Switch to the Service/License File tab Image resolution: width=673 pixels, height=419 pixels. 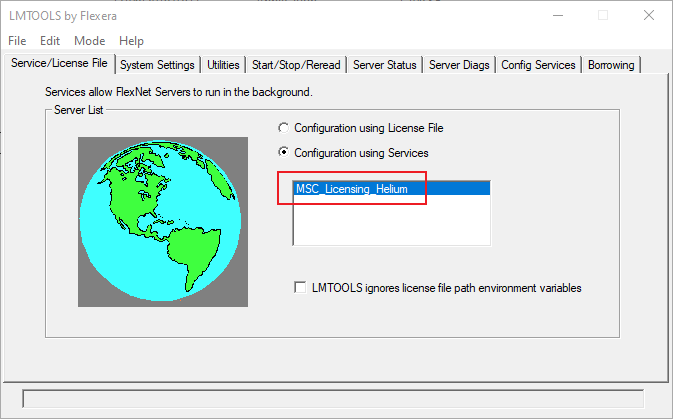pos(59,64)
